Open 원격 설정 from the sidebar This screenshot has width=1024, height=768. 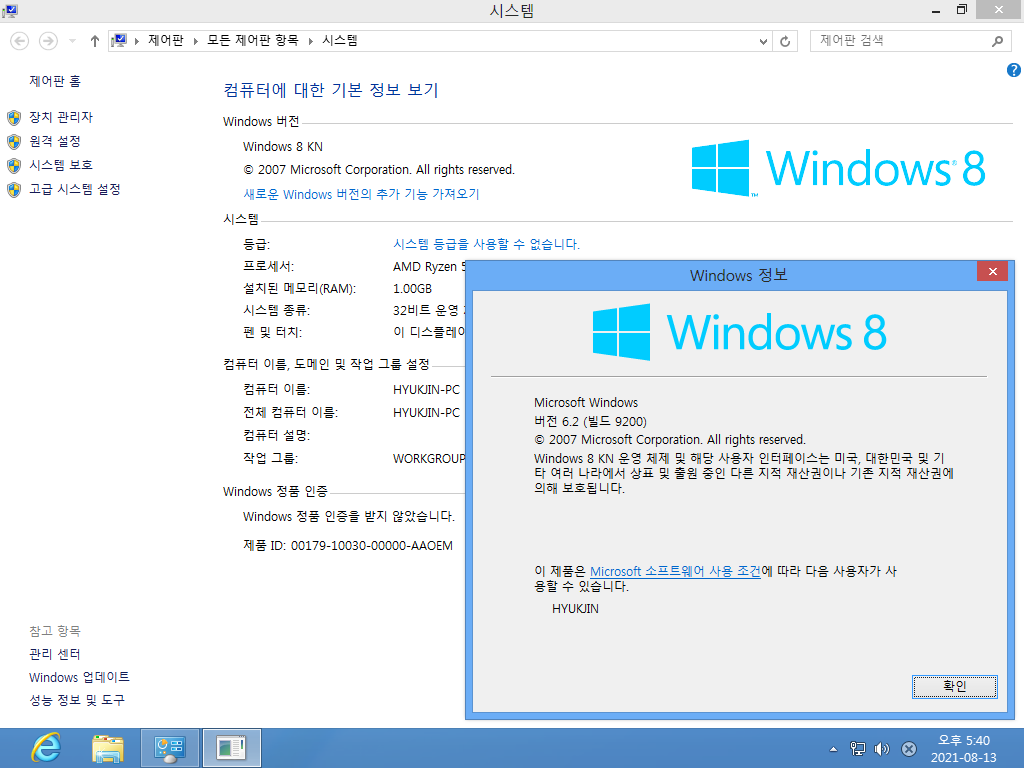55,141
